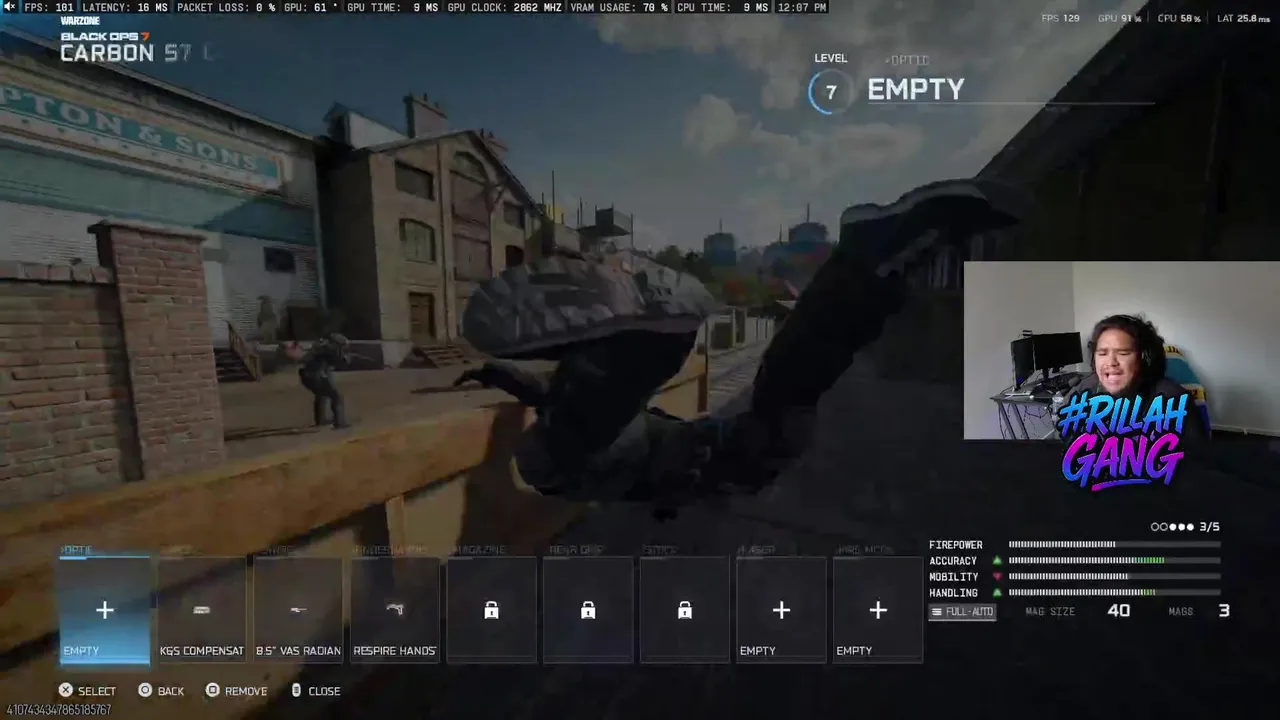Click the LAT 25.8 ms readout
1280x720 pixels.
pyautogui.click(x=1244, y=18)
